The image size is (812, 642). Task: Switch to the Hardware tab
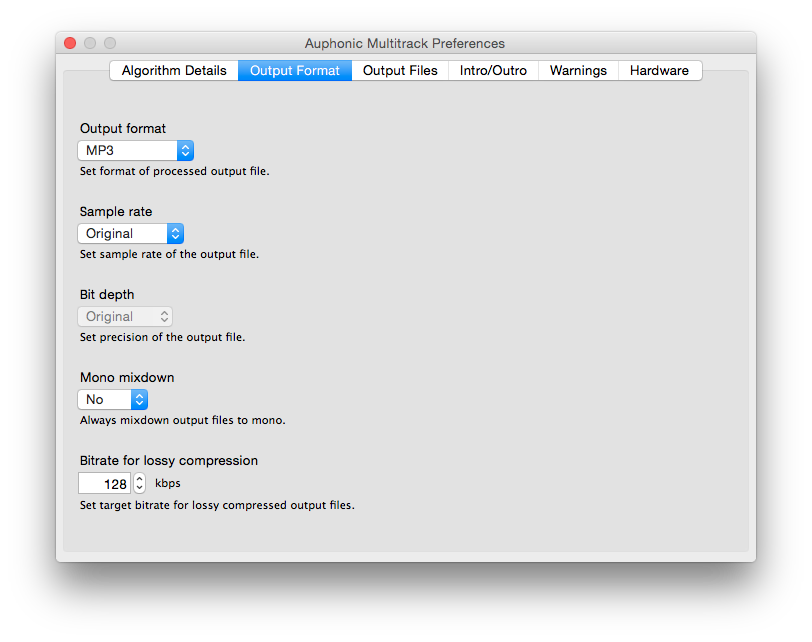[659, 70]
